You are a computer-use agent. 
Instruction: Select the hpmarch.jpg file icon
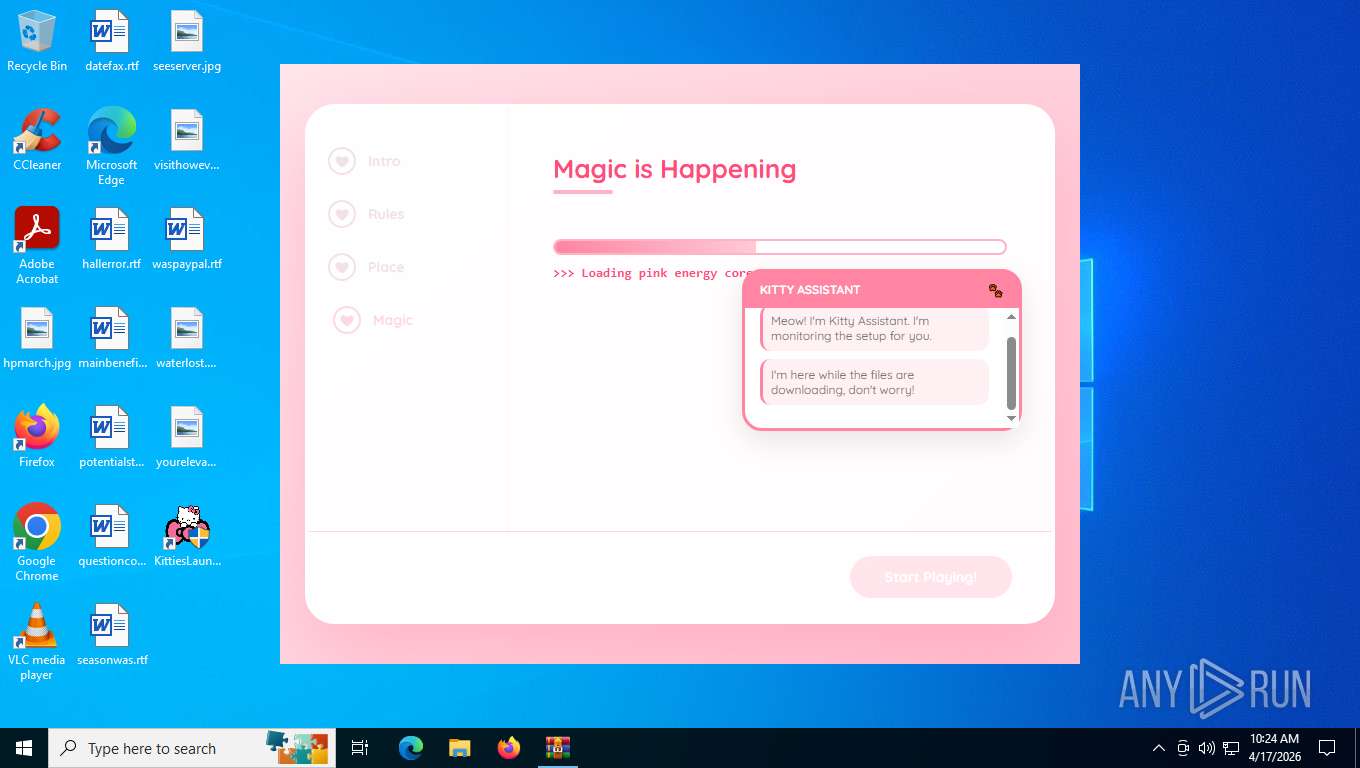tap(37, 338)
